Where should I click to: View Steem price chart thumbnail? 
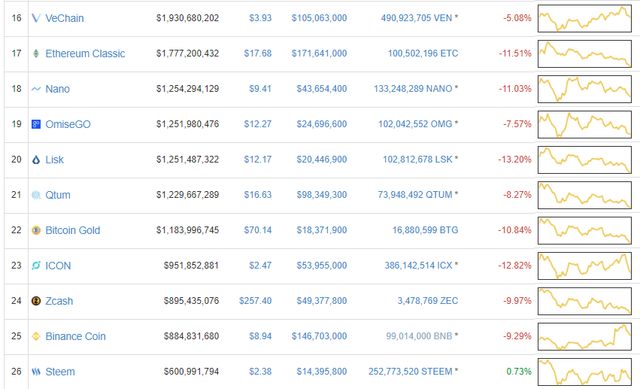coord(584,372)
